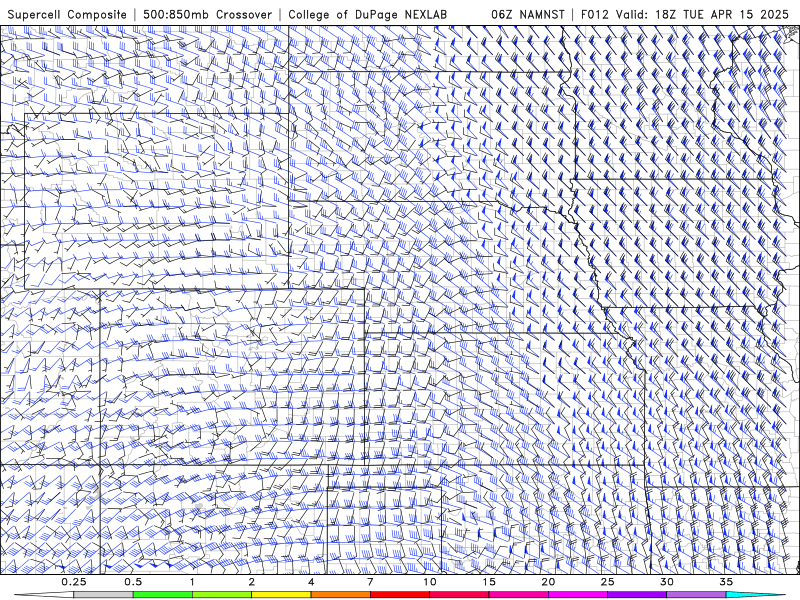Click the 'College of DuPage NEXLAB' label
The width and height of the screenshot is (800, 600).
click(367, 14)
